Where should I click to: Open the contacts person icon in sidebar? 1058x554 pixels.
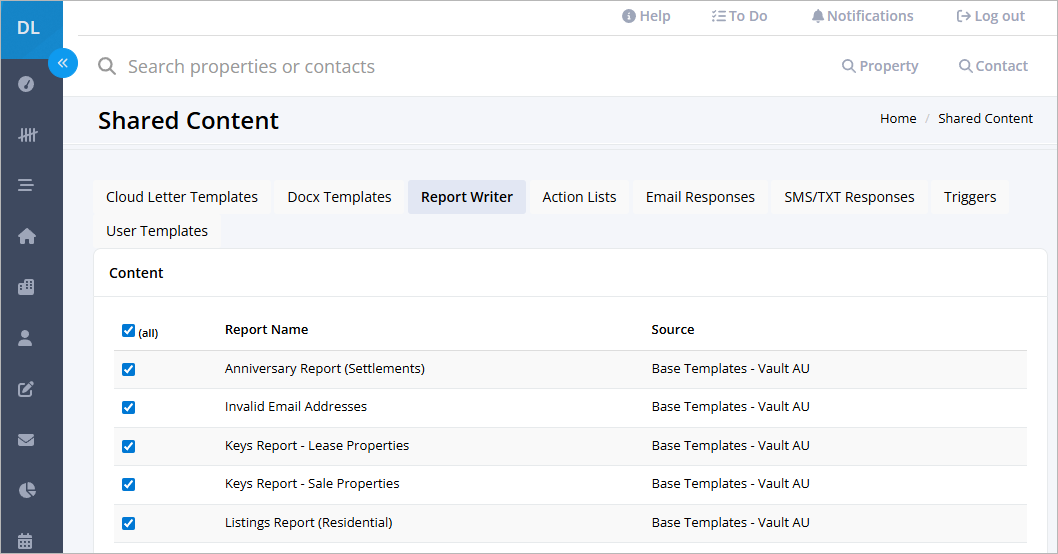[x=25, y=337]
